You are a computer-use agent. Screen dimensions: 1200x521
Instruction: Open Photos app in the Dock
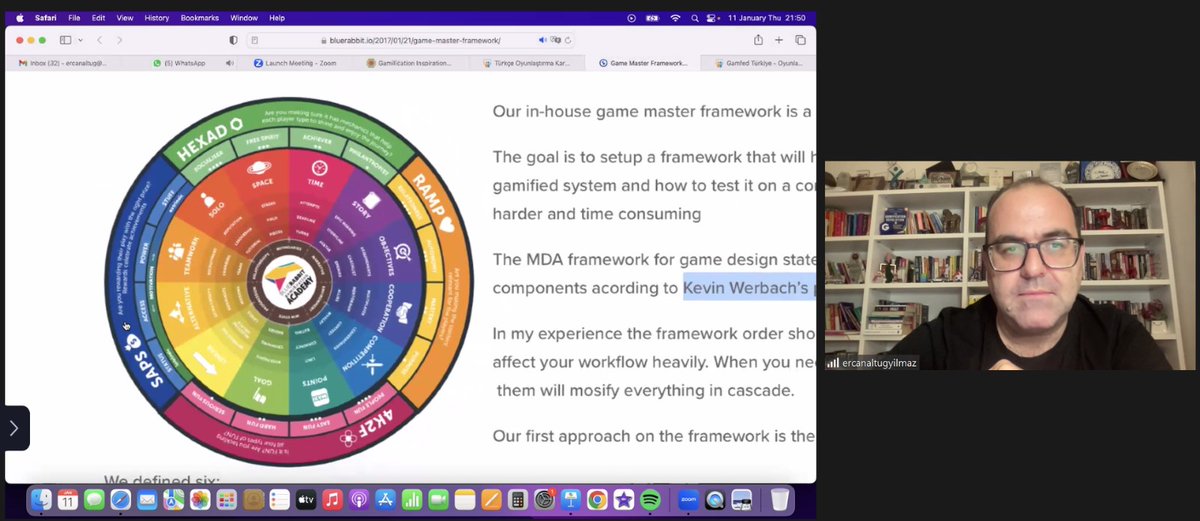[200, 499]
